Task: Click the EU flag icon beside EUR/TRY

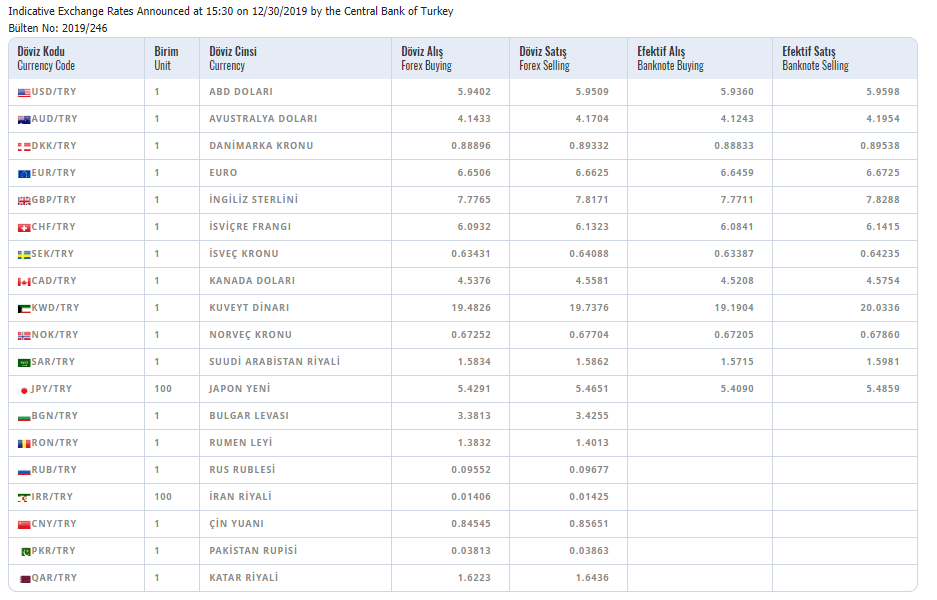Action: tap(24, 173)
